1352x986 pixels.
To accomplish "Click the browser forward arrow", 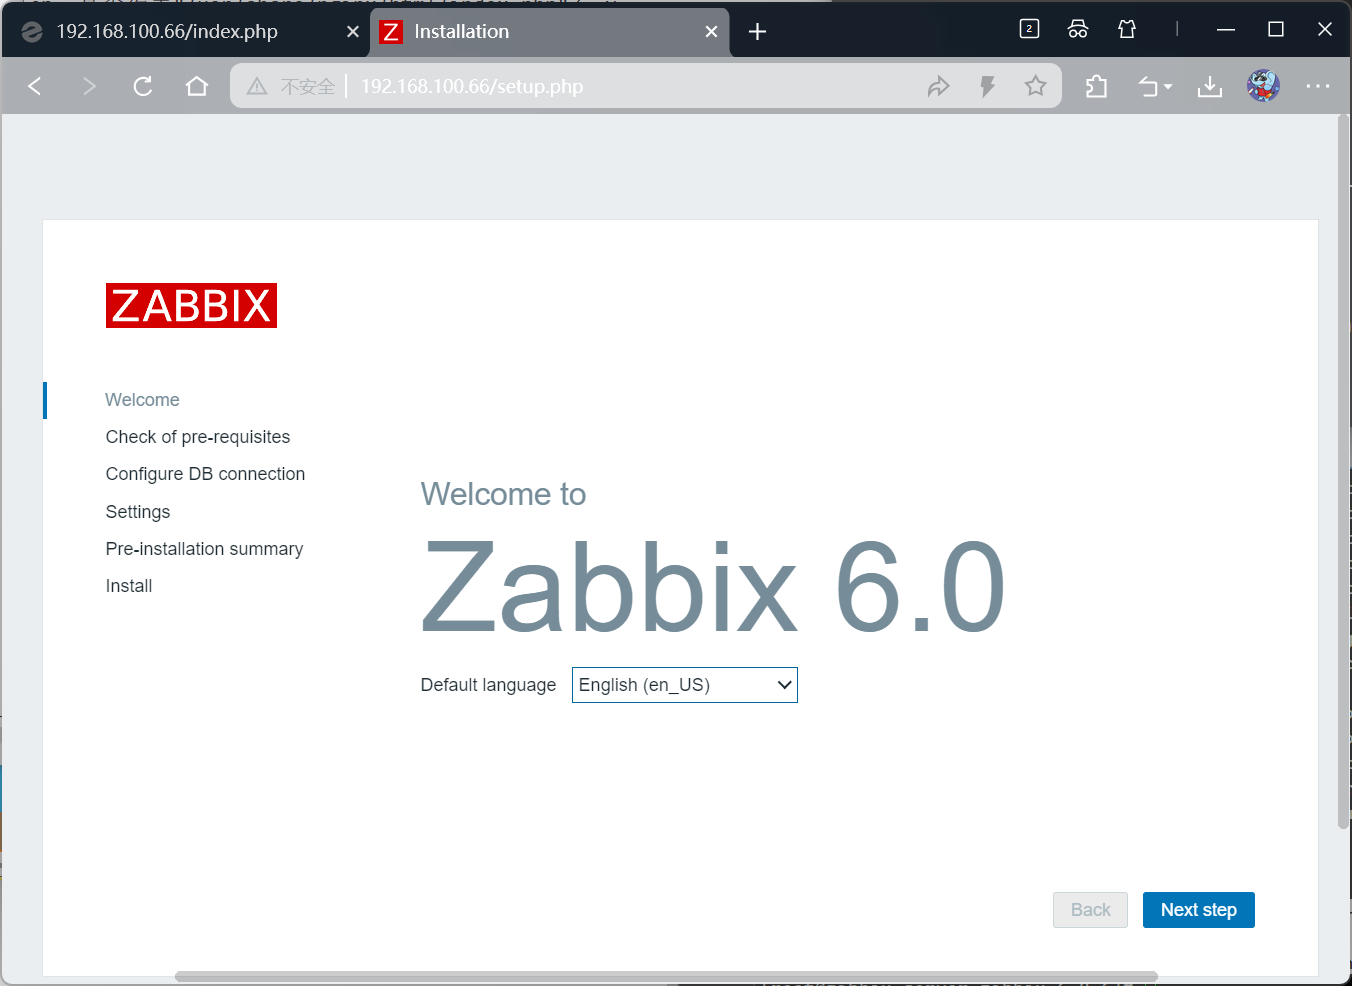I will click(x=89, y=86).
